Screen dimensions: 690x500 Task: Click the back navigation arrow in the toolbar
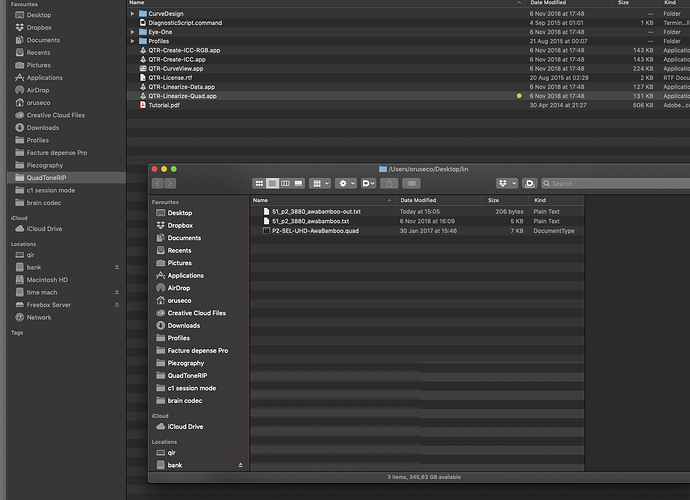(158, 184)
